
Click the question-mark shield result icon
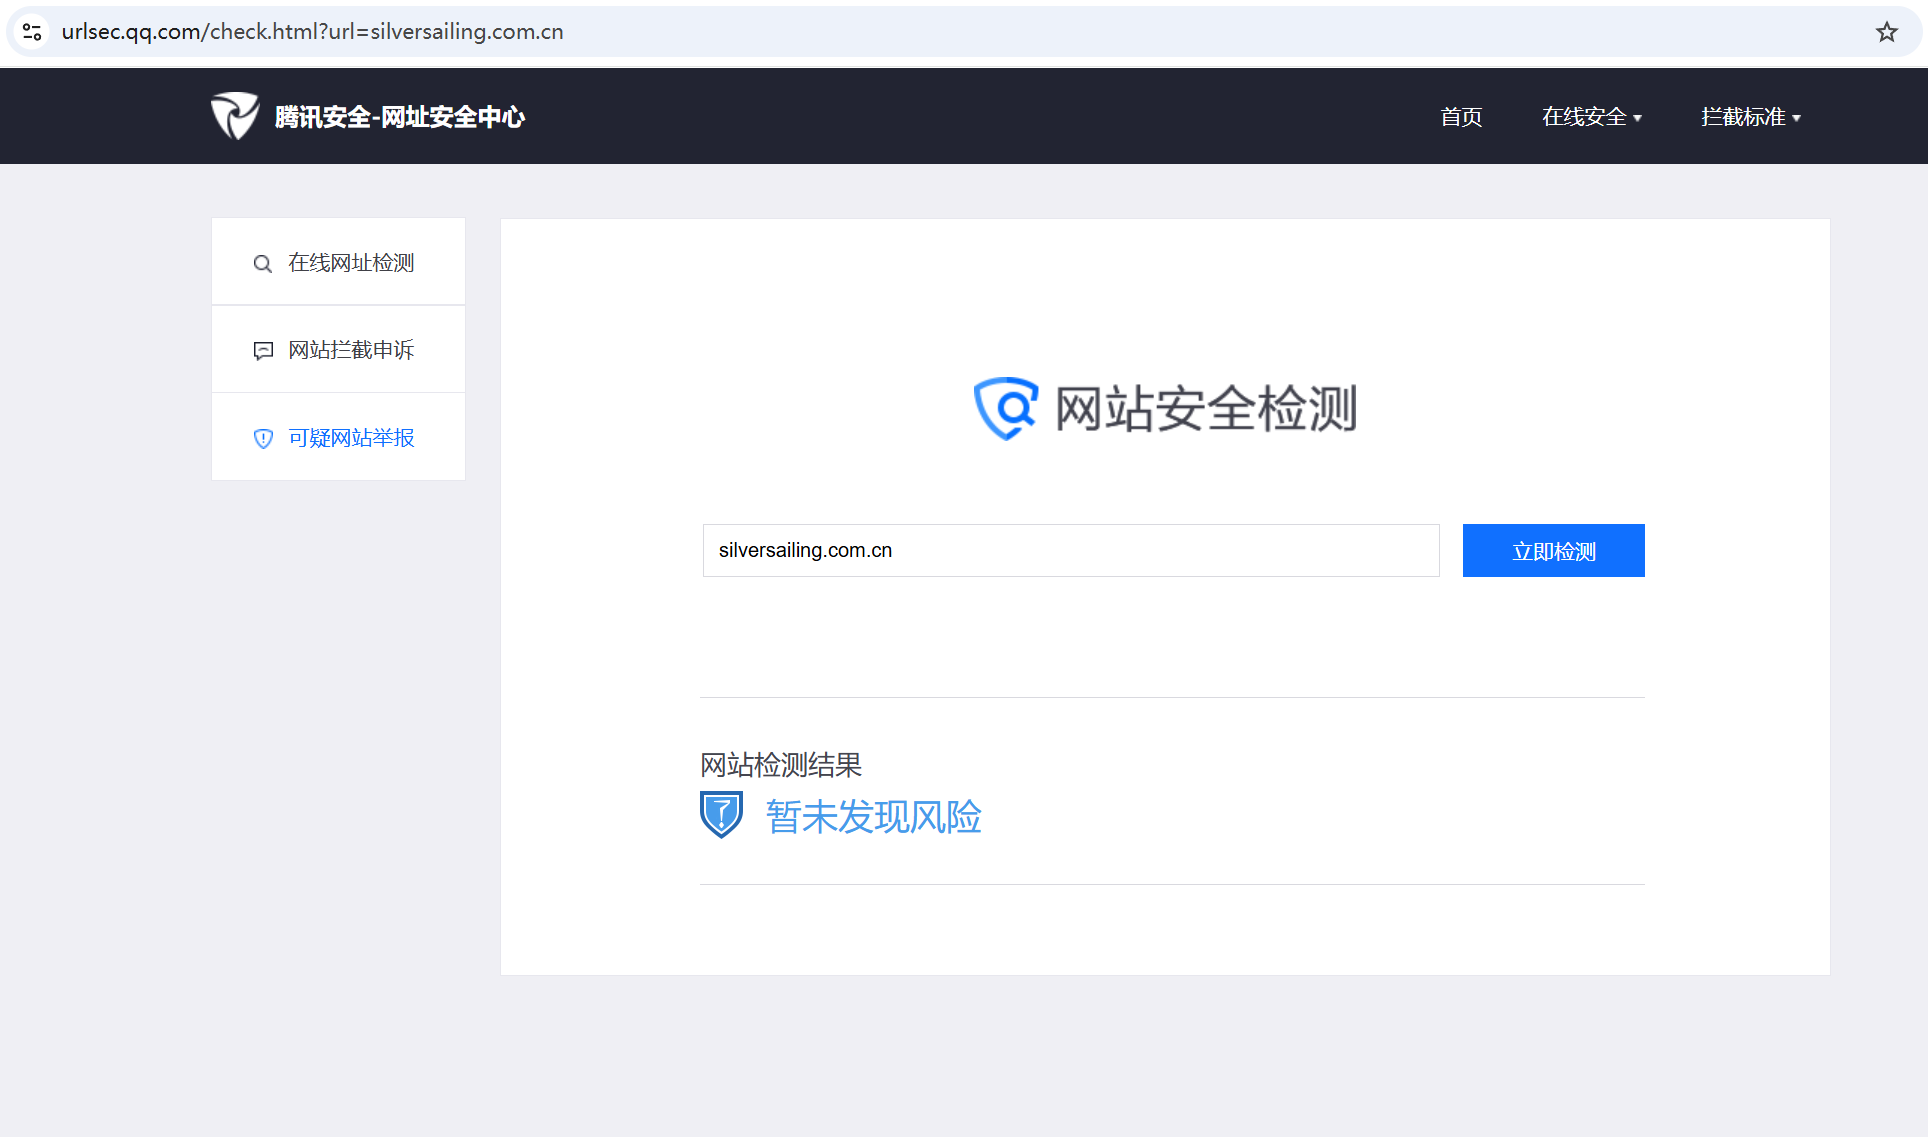(721, 815)
